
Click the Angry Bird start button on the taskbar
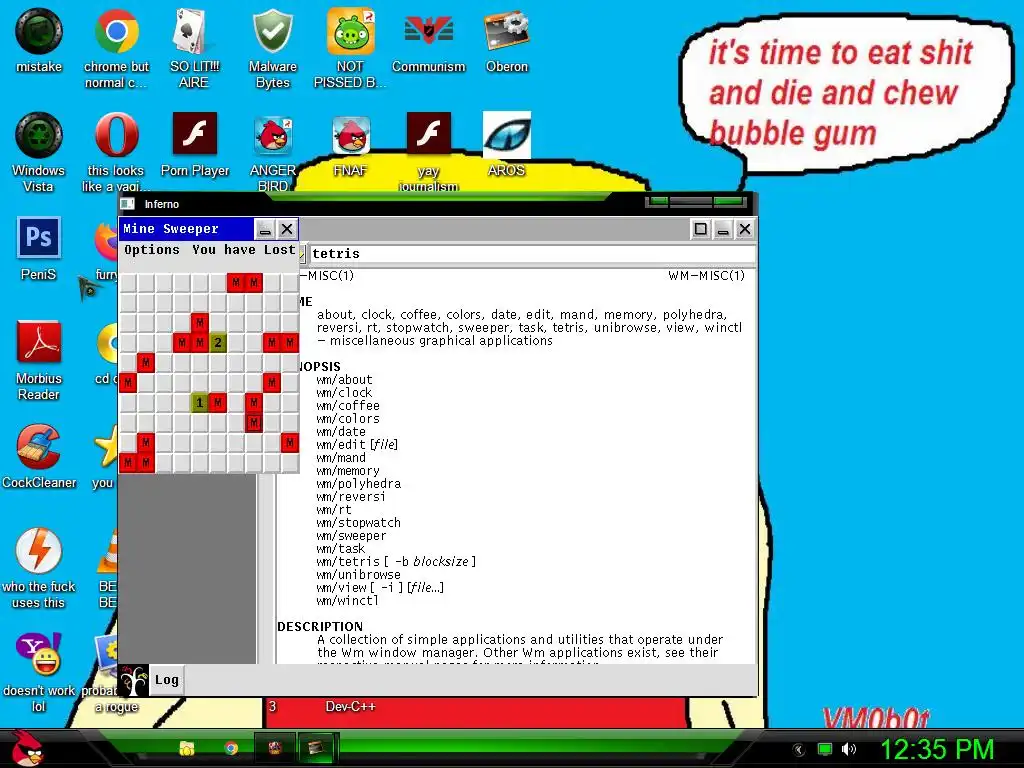26,748
